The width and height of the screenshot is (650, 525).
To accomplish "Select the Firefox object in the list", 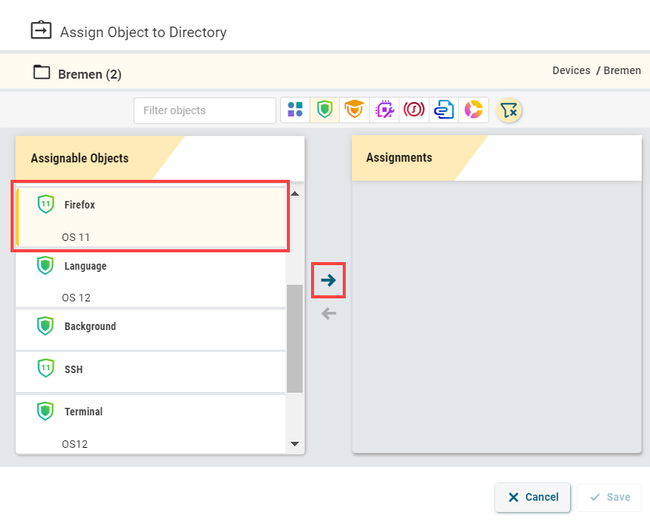I will 150,216.
